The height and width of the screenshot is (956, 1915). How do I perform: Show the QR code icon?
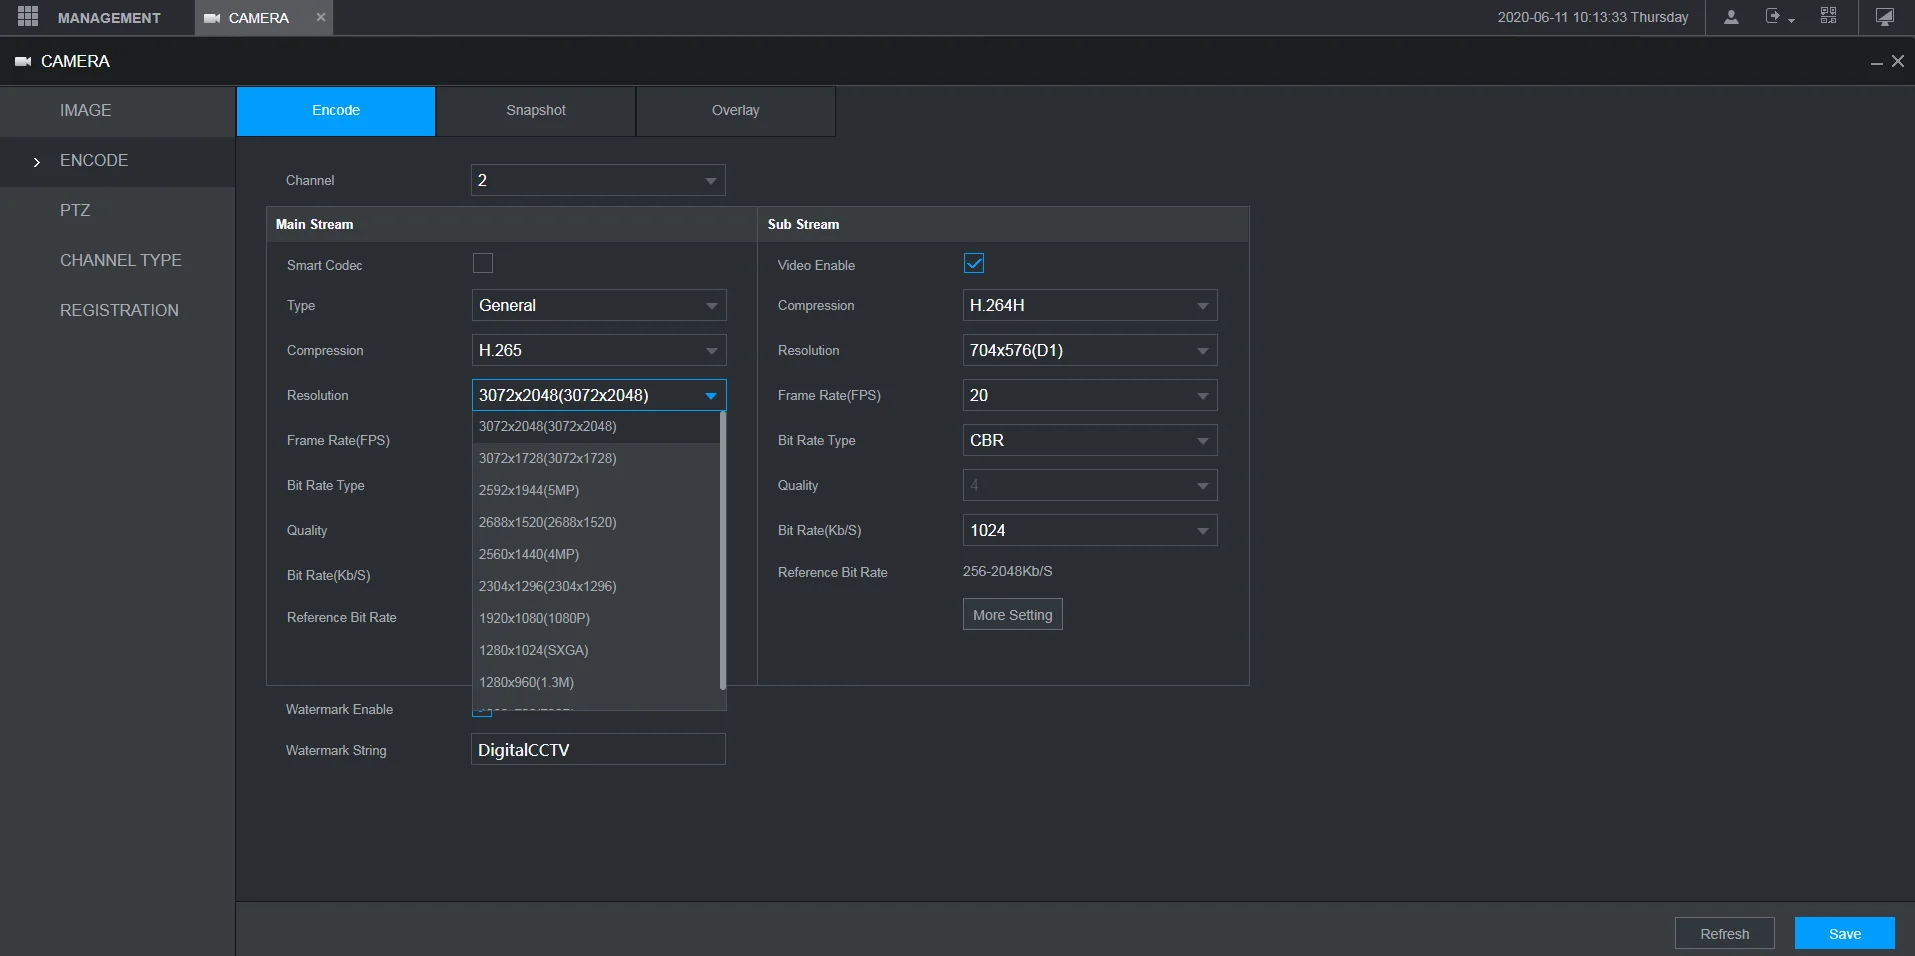[x=1828, y=17]
